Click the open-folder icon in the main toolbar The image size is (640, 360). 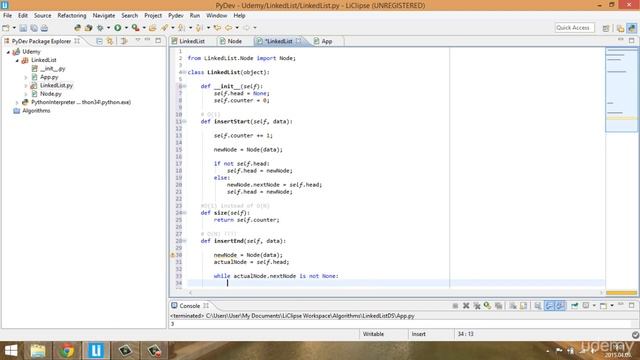[152, 28]
